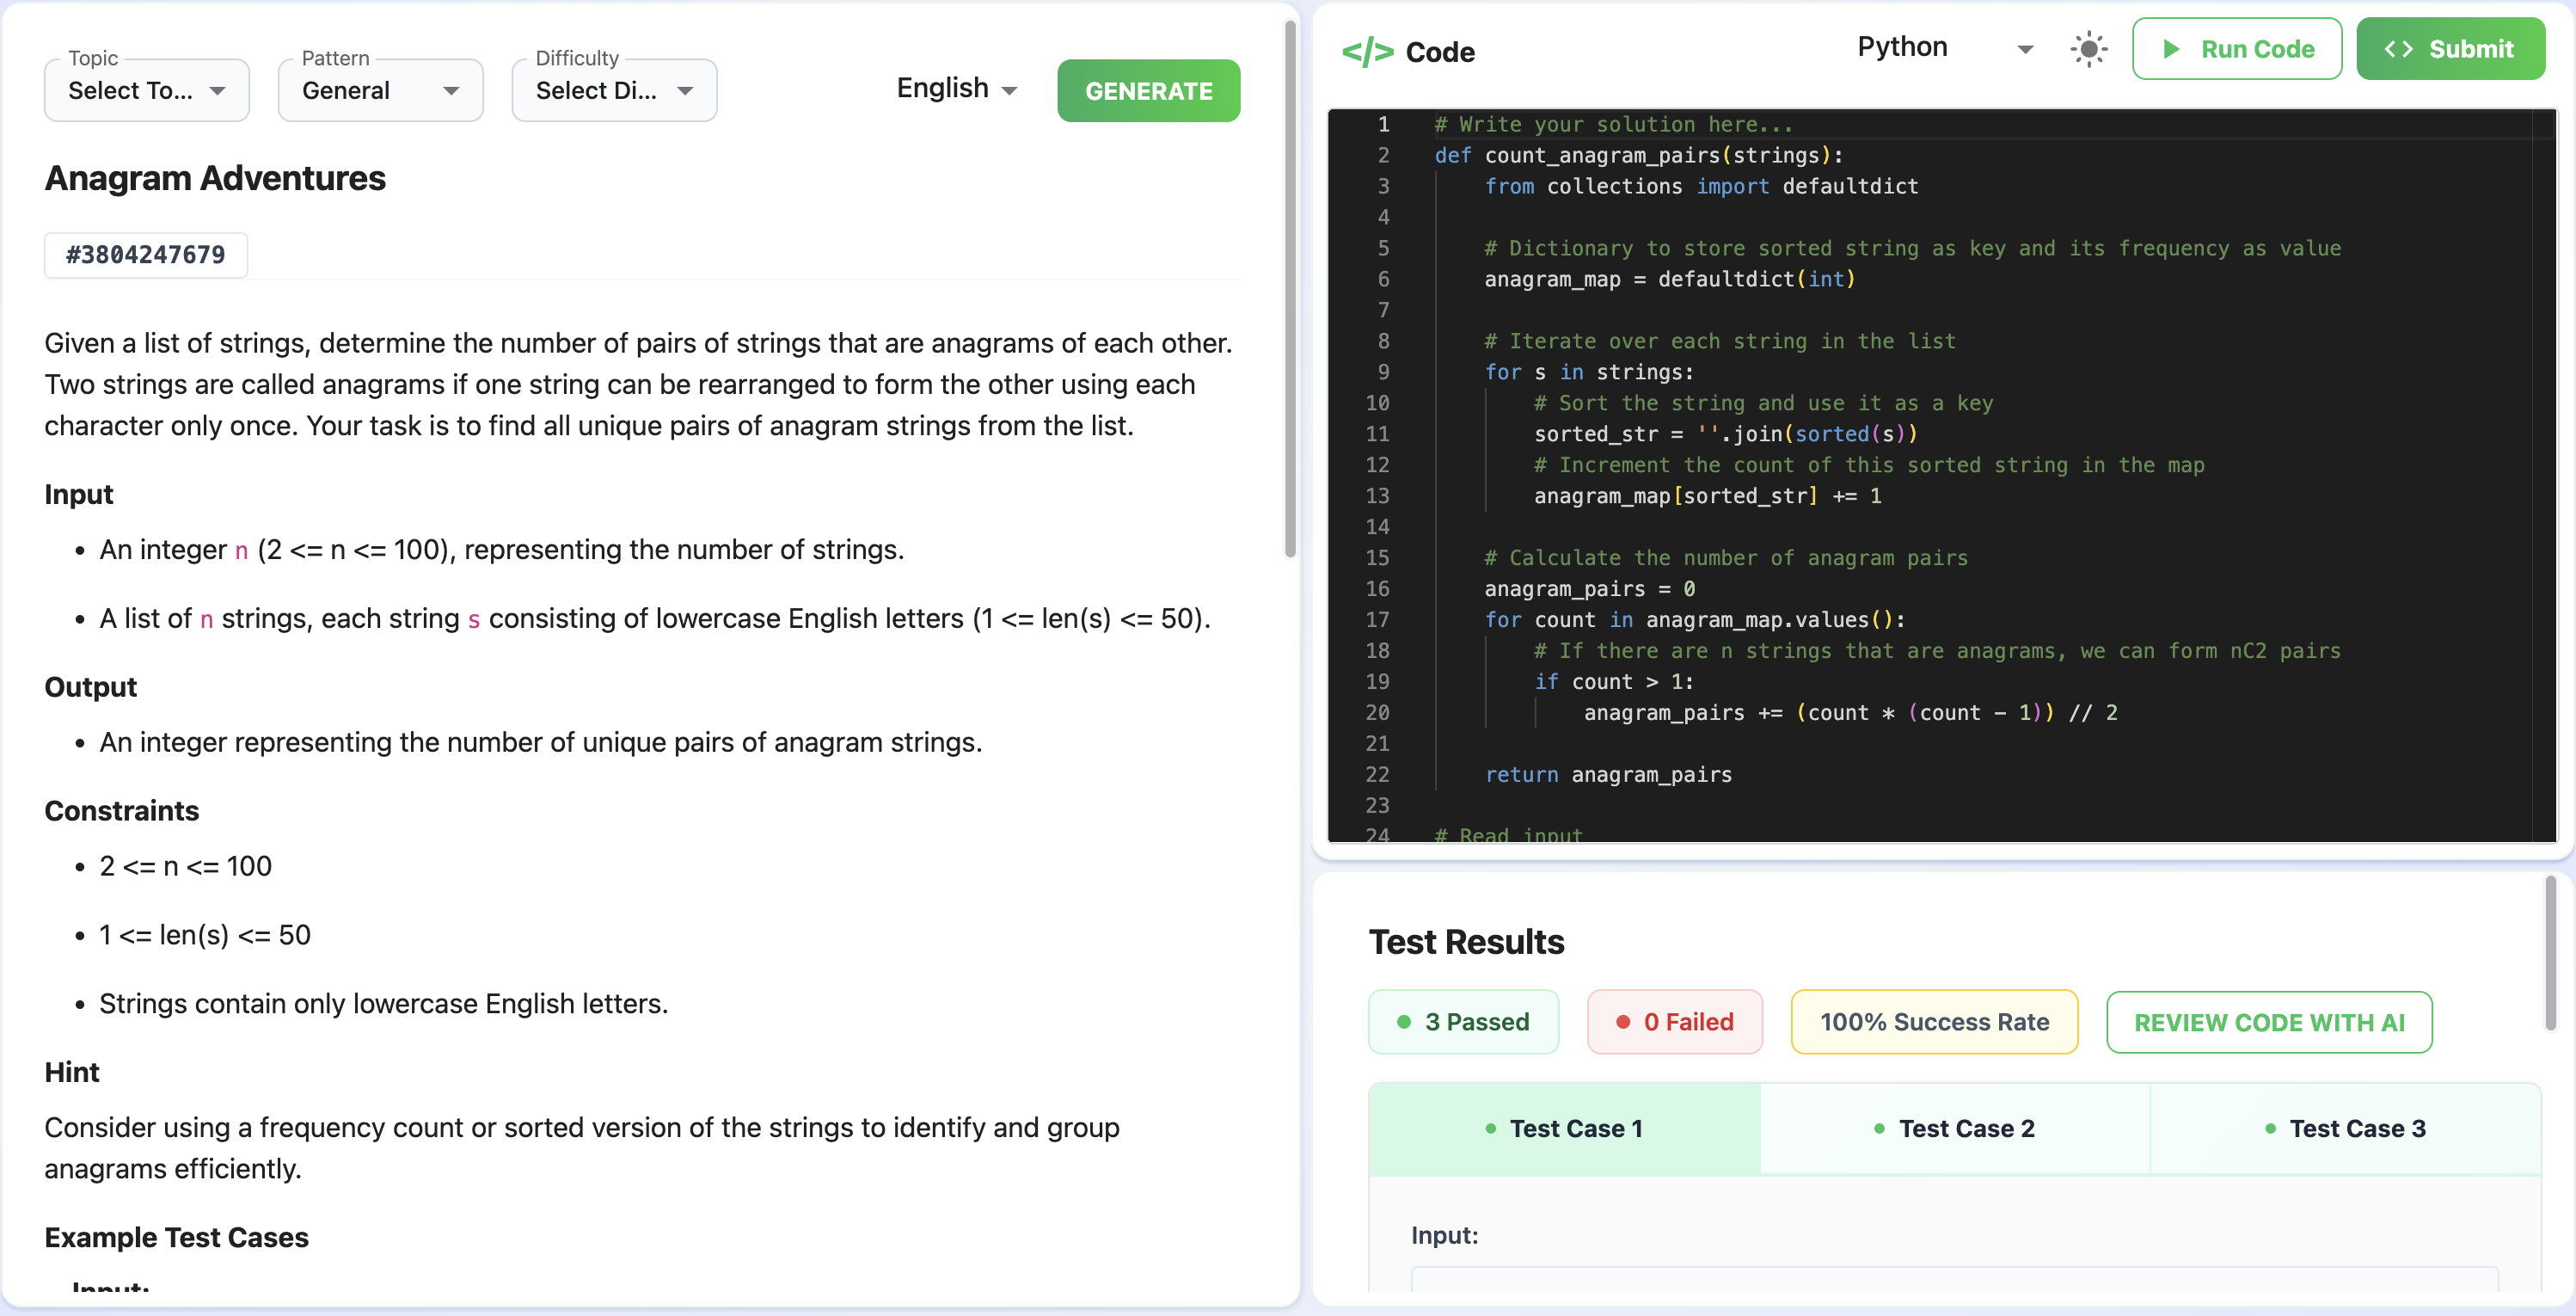Click the problem ID badge #3804247679
This screenshot has width=2576, height=1316.
click(x=145, y=255)
